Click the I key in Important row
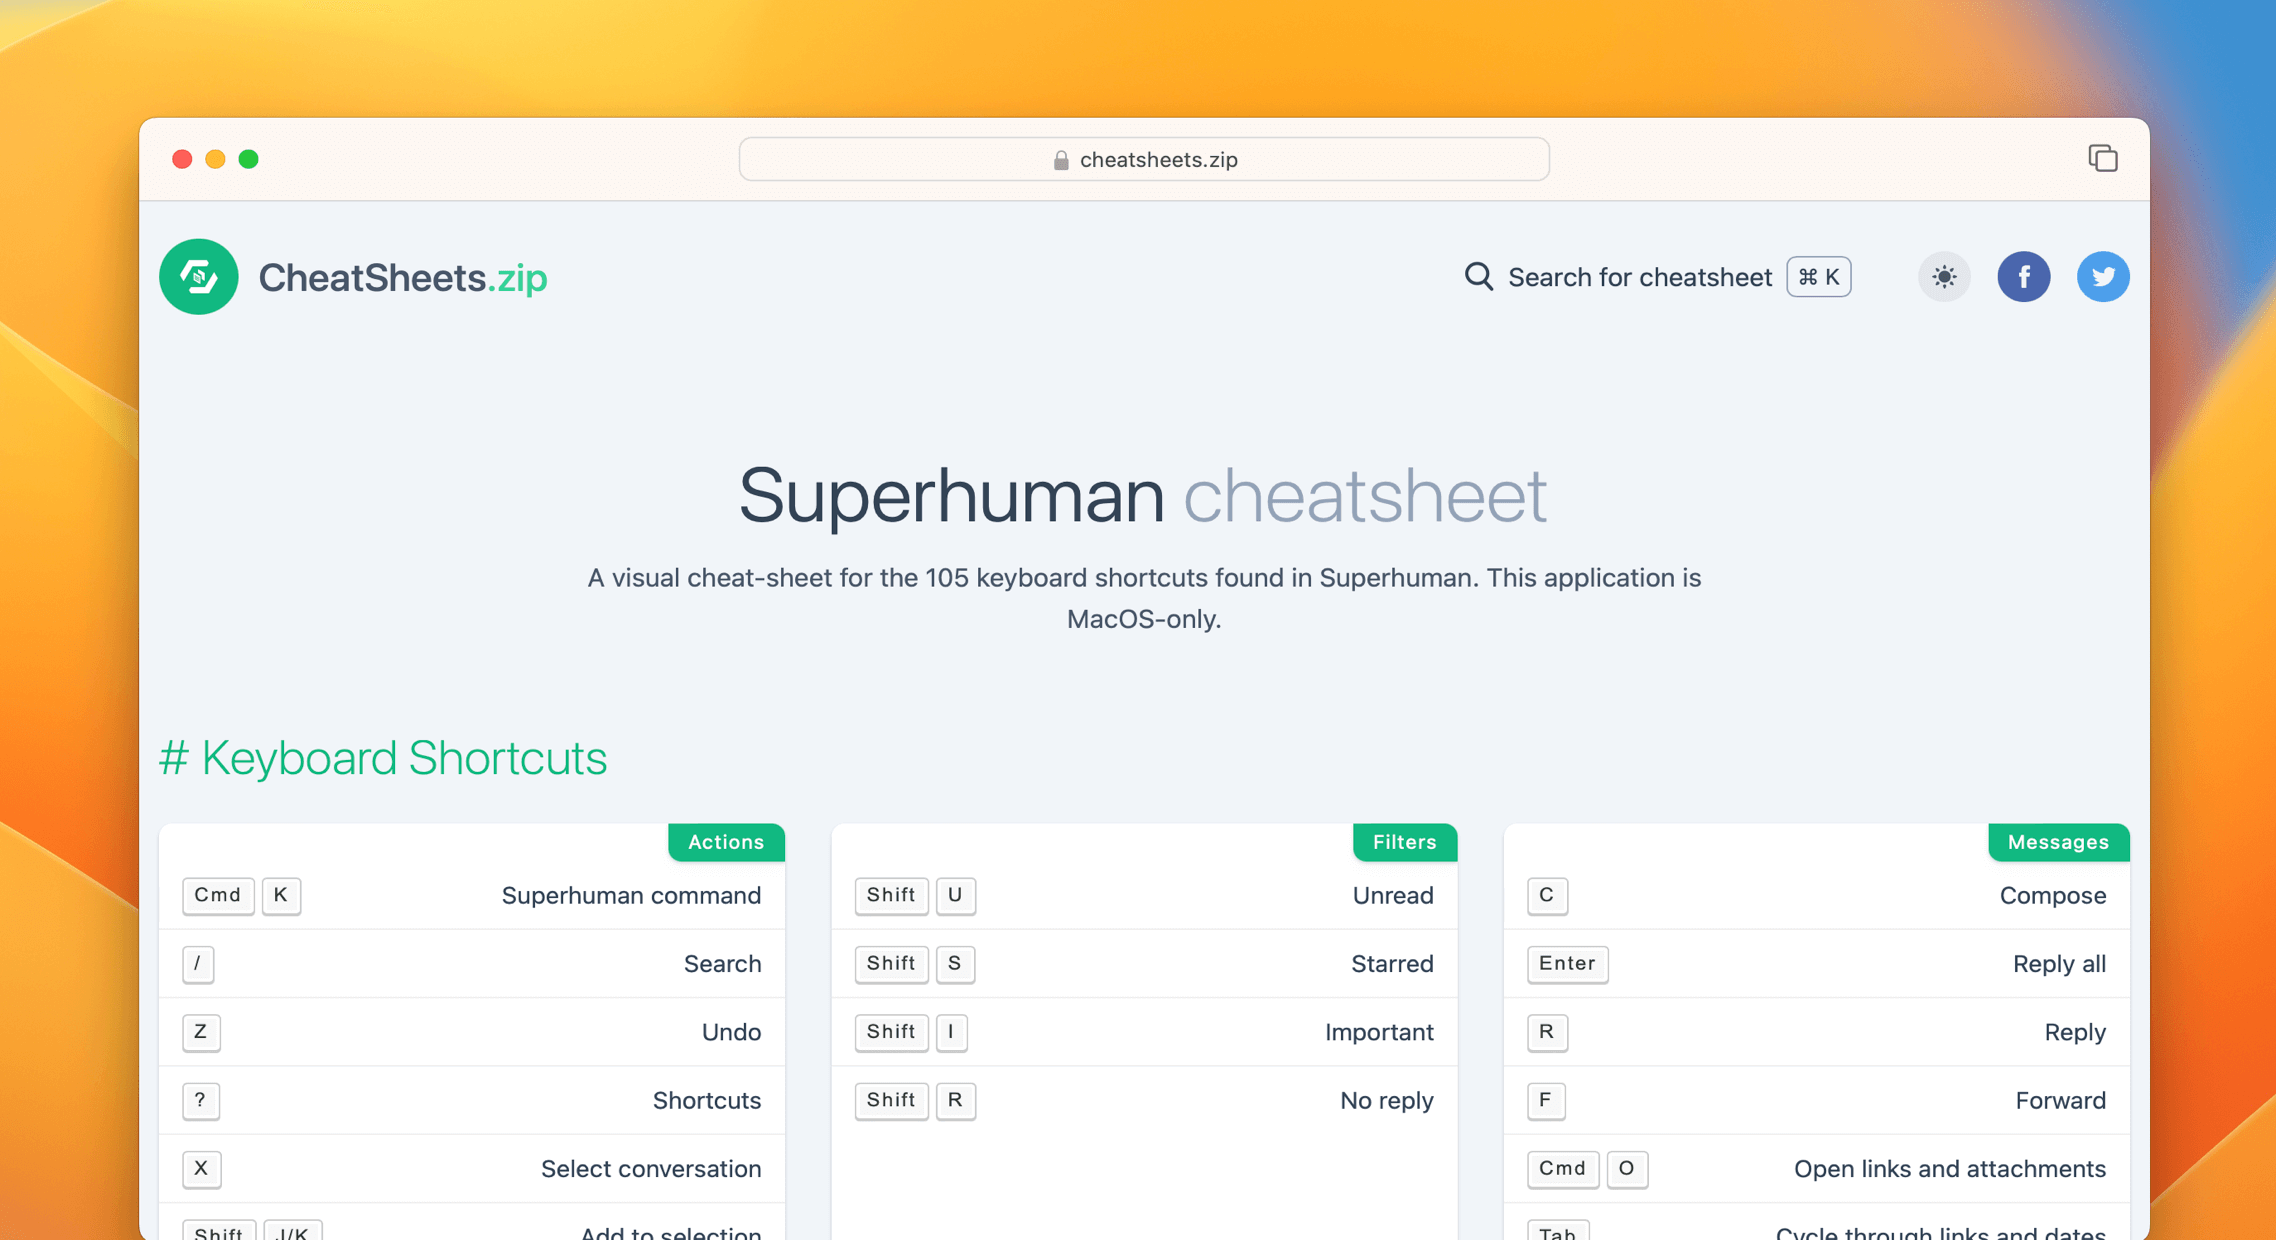 951,1032
